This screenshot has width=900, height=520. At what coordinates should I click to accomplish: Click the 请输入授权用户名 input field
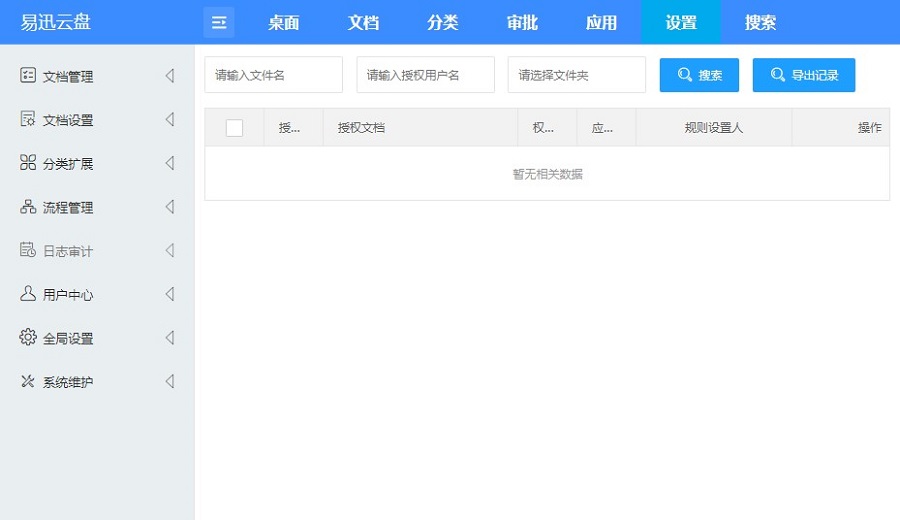click(x=425, y=75)
